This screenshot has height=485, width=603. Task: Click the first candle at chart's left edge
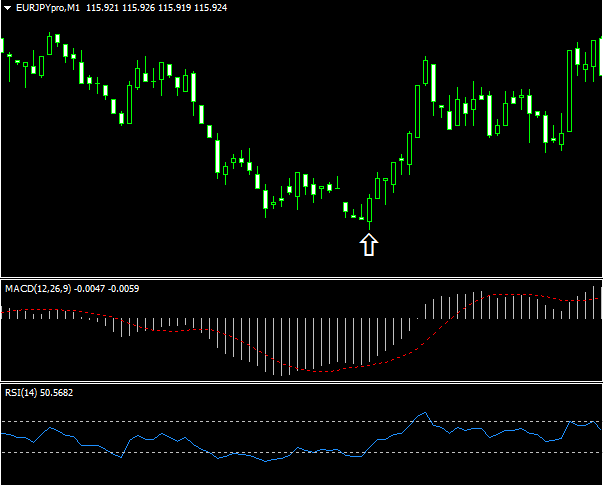2,45
